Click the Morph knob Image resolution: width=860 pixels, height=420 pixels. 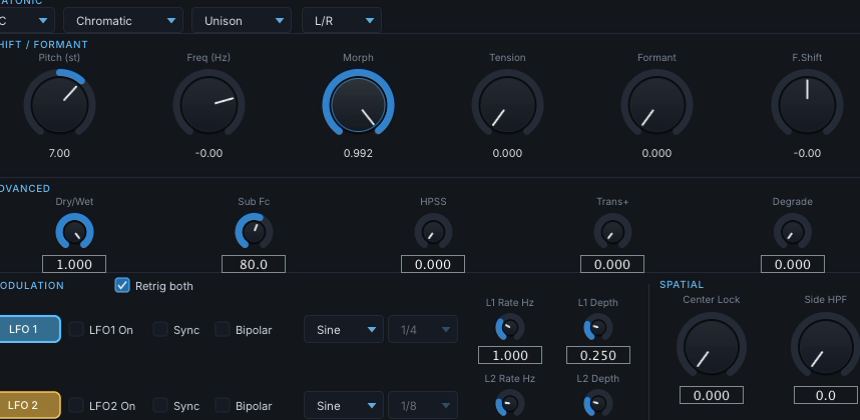358,104
